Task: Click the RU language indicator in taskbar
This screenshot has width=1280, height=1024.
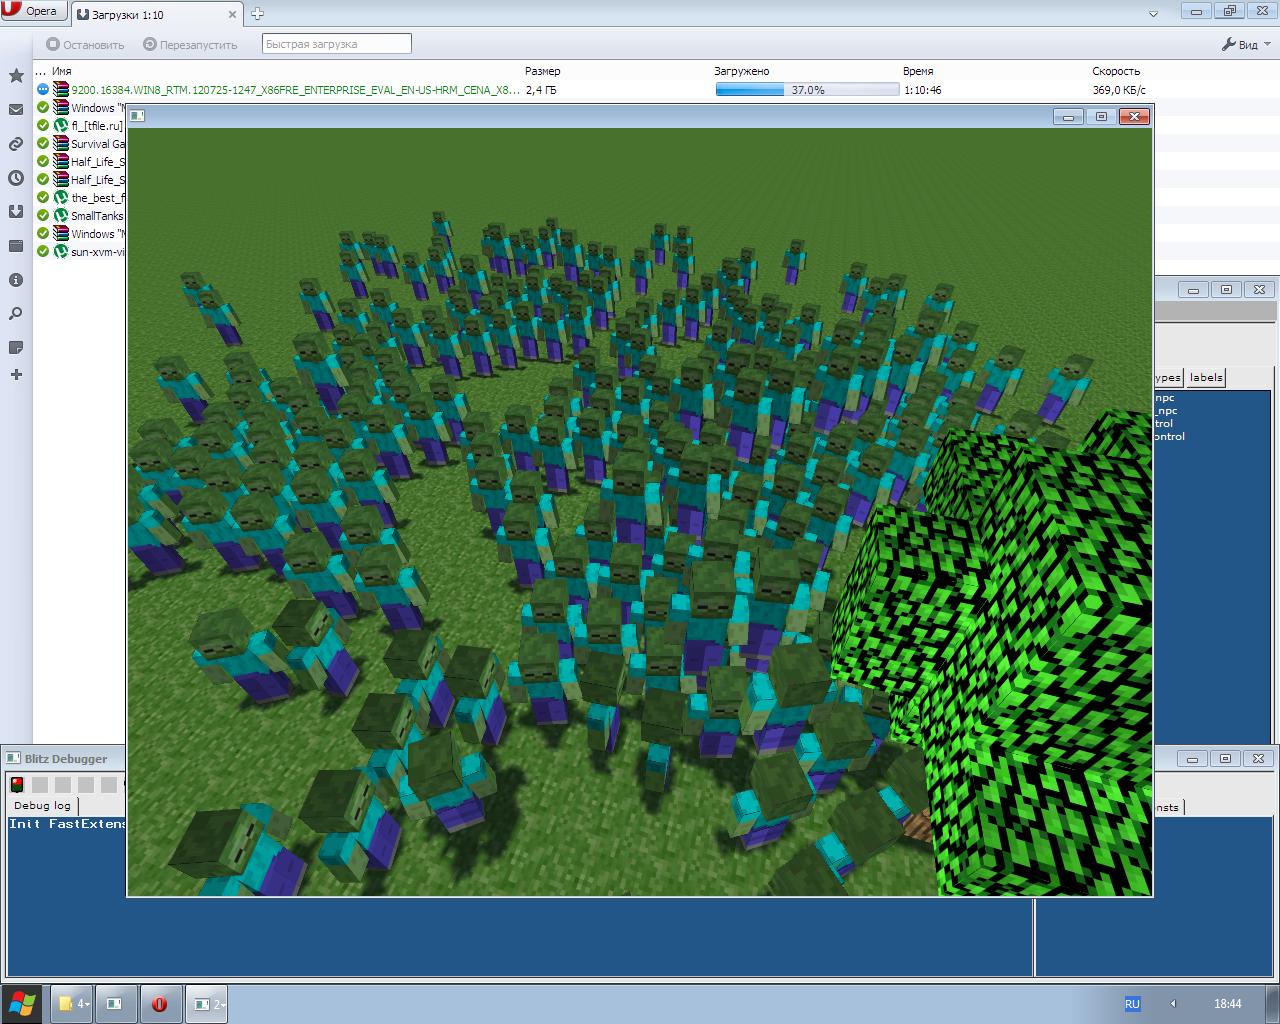Action: pyautogui.click(x=1132, y=1004)
